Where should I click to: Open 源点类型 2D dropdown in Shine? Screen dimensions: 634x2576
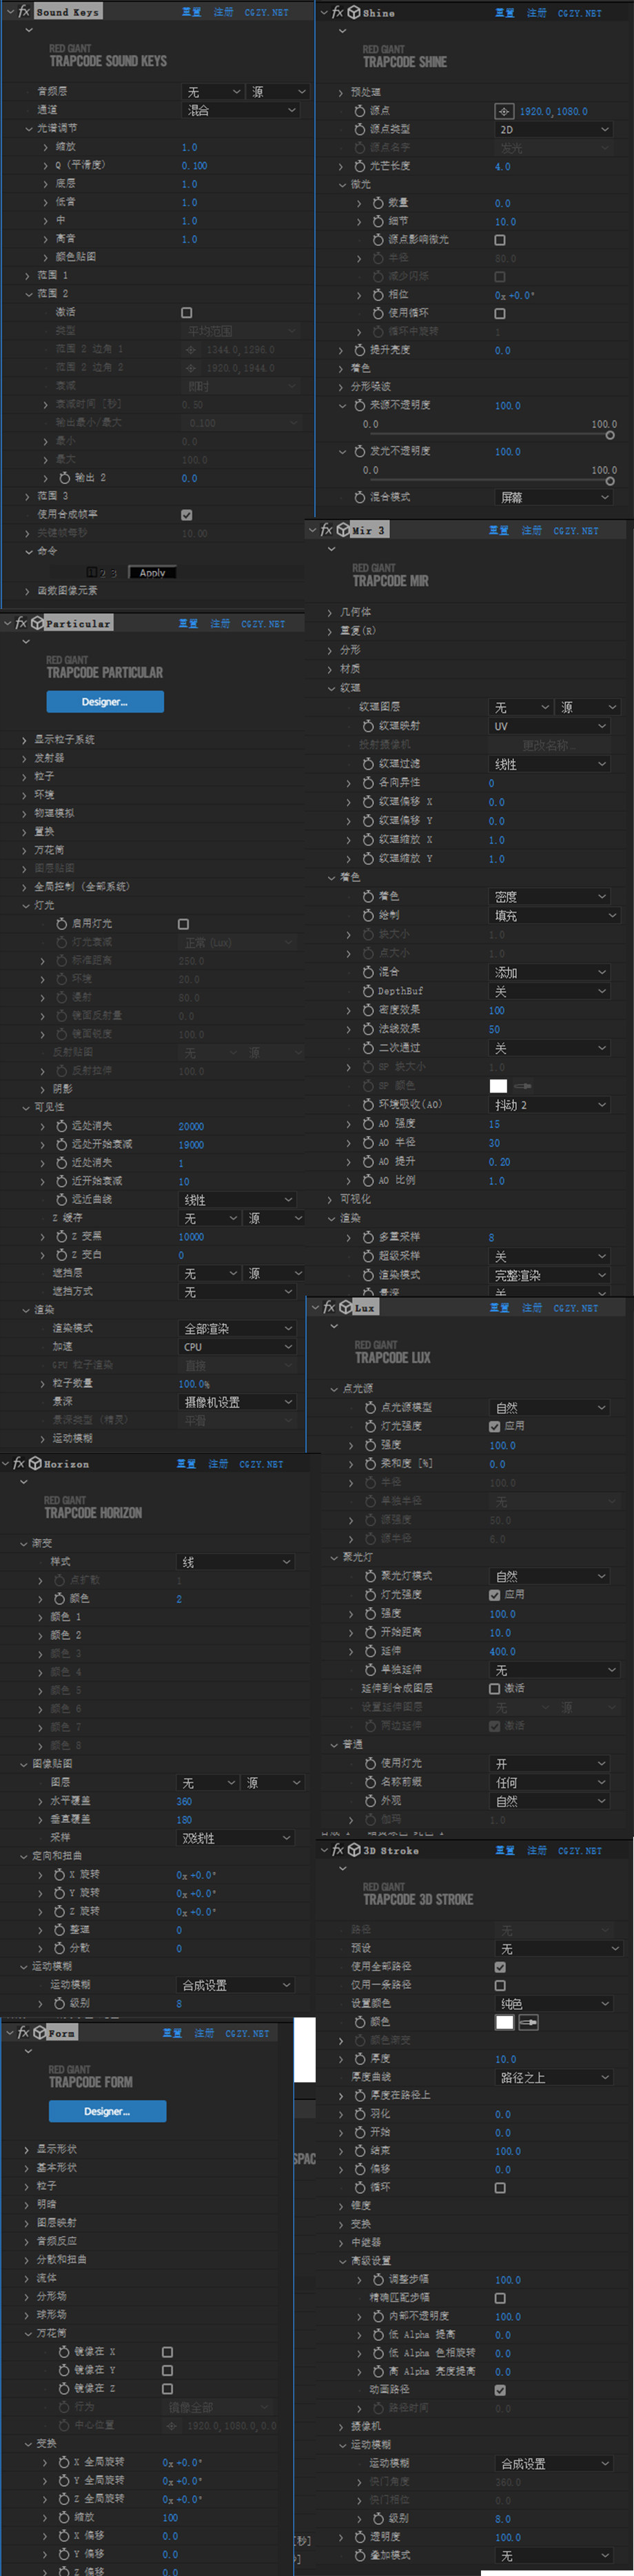pos(553,129)
